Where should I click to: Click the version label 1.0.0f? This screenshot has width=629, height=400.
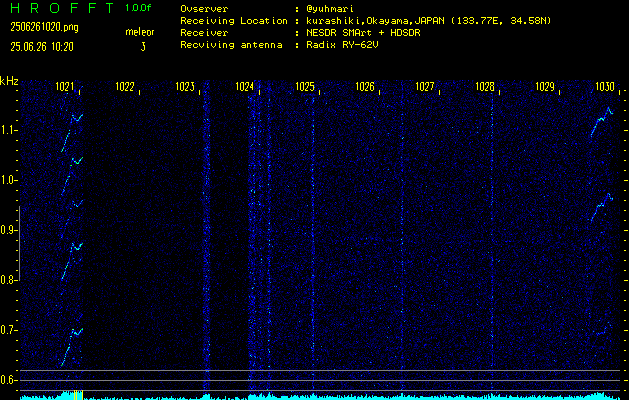[138, 8]
